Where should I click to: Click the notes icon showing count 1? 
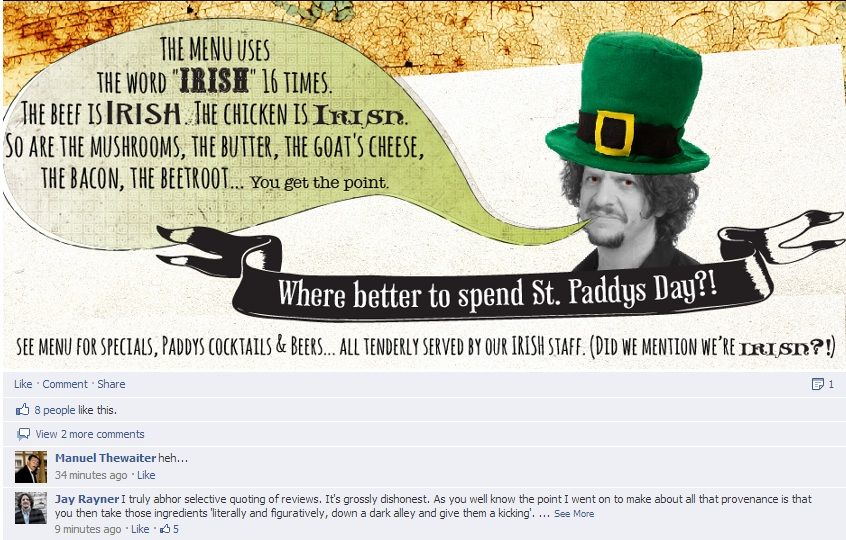coord(818,384)
